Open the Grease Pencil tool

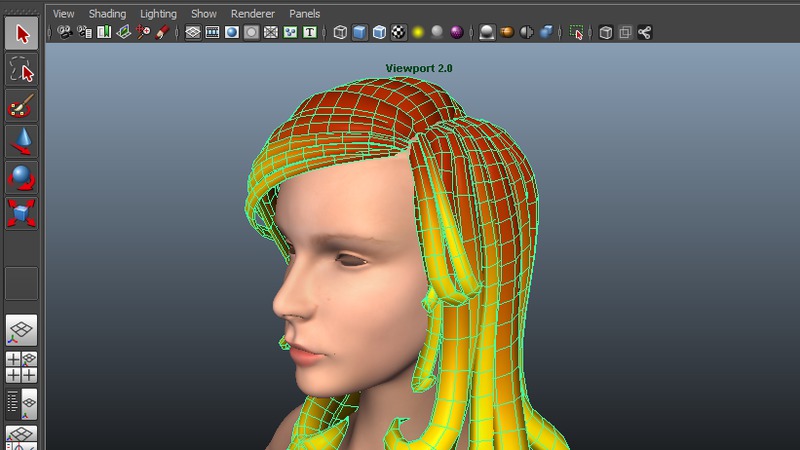pyautogui.click(x=161, y=32)
